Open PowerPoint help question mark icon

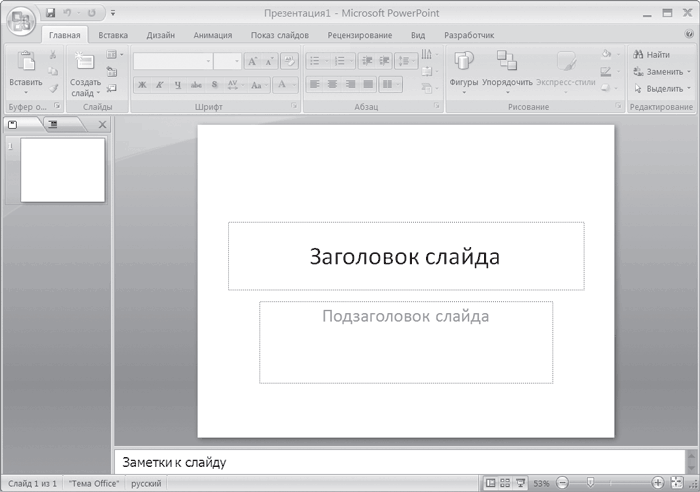689,34
